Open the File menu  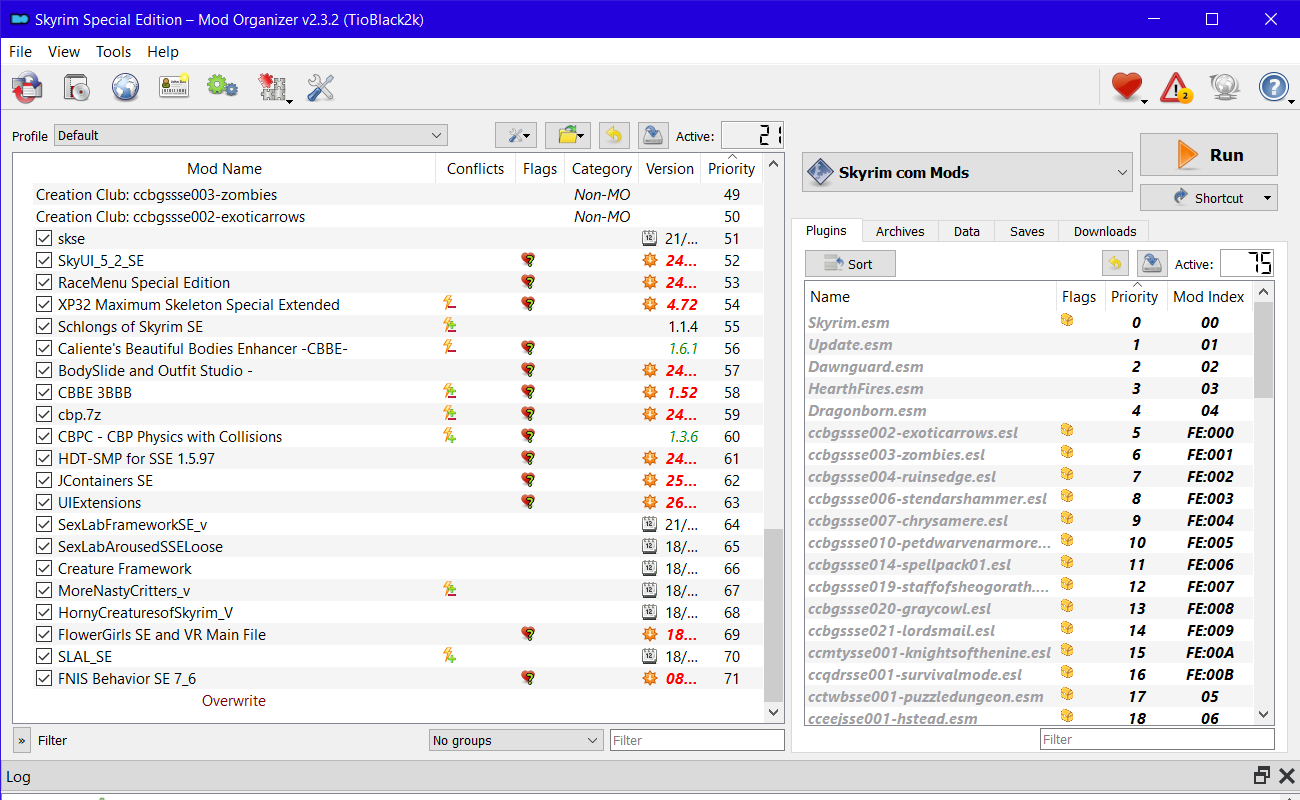click(x=20, y=52)
